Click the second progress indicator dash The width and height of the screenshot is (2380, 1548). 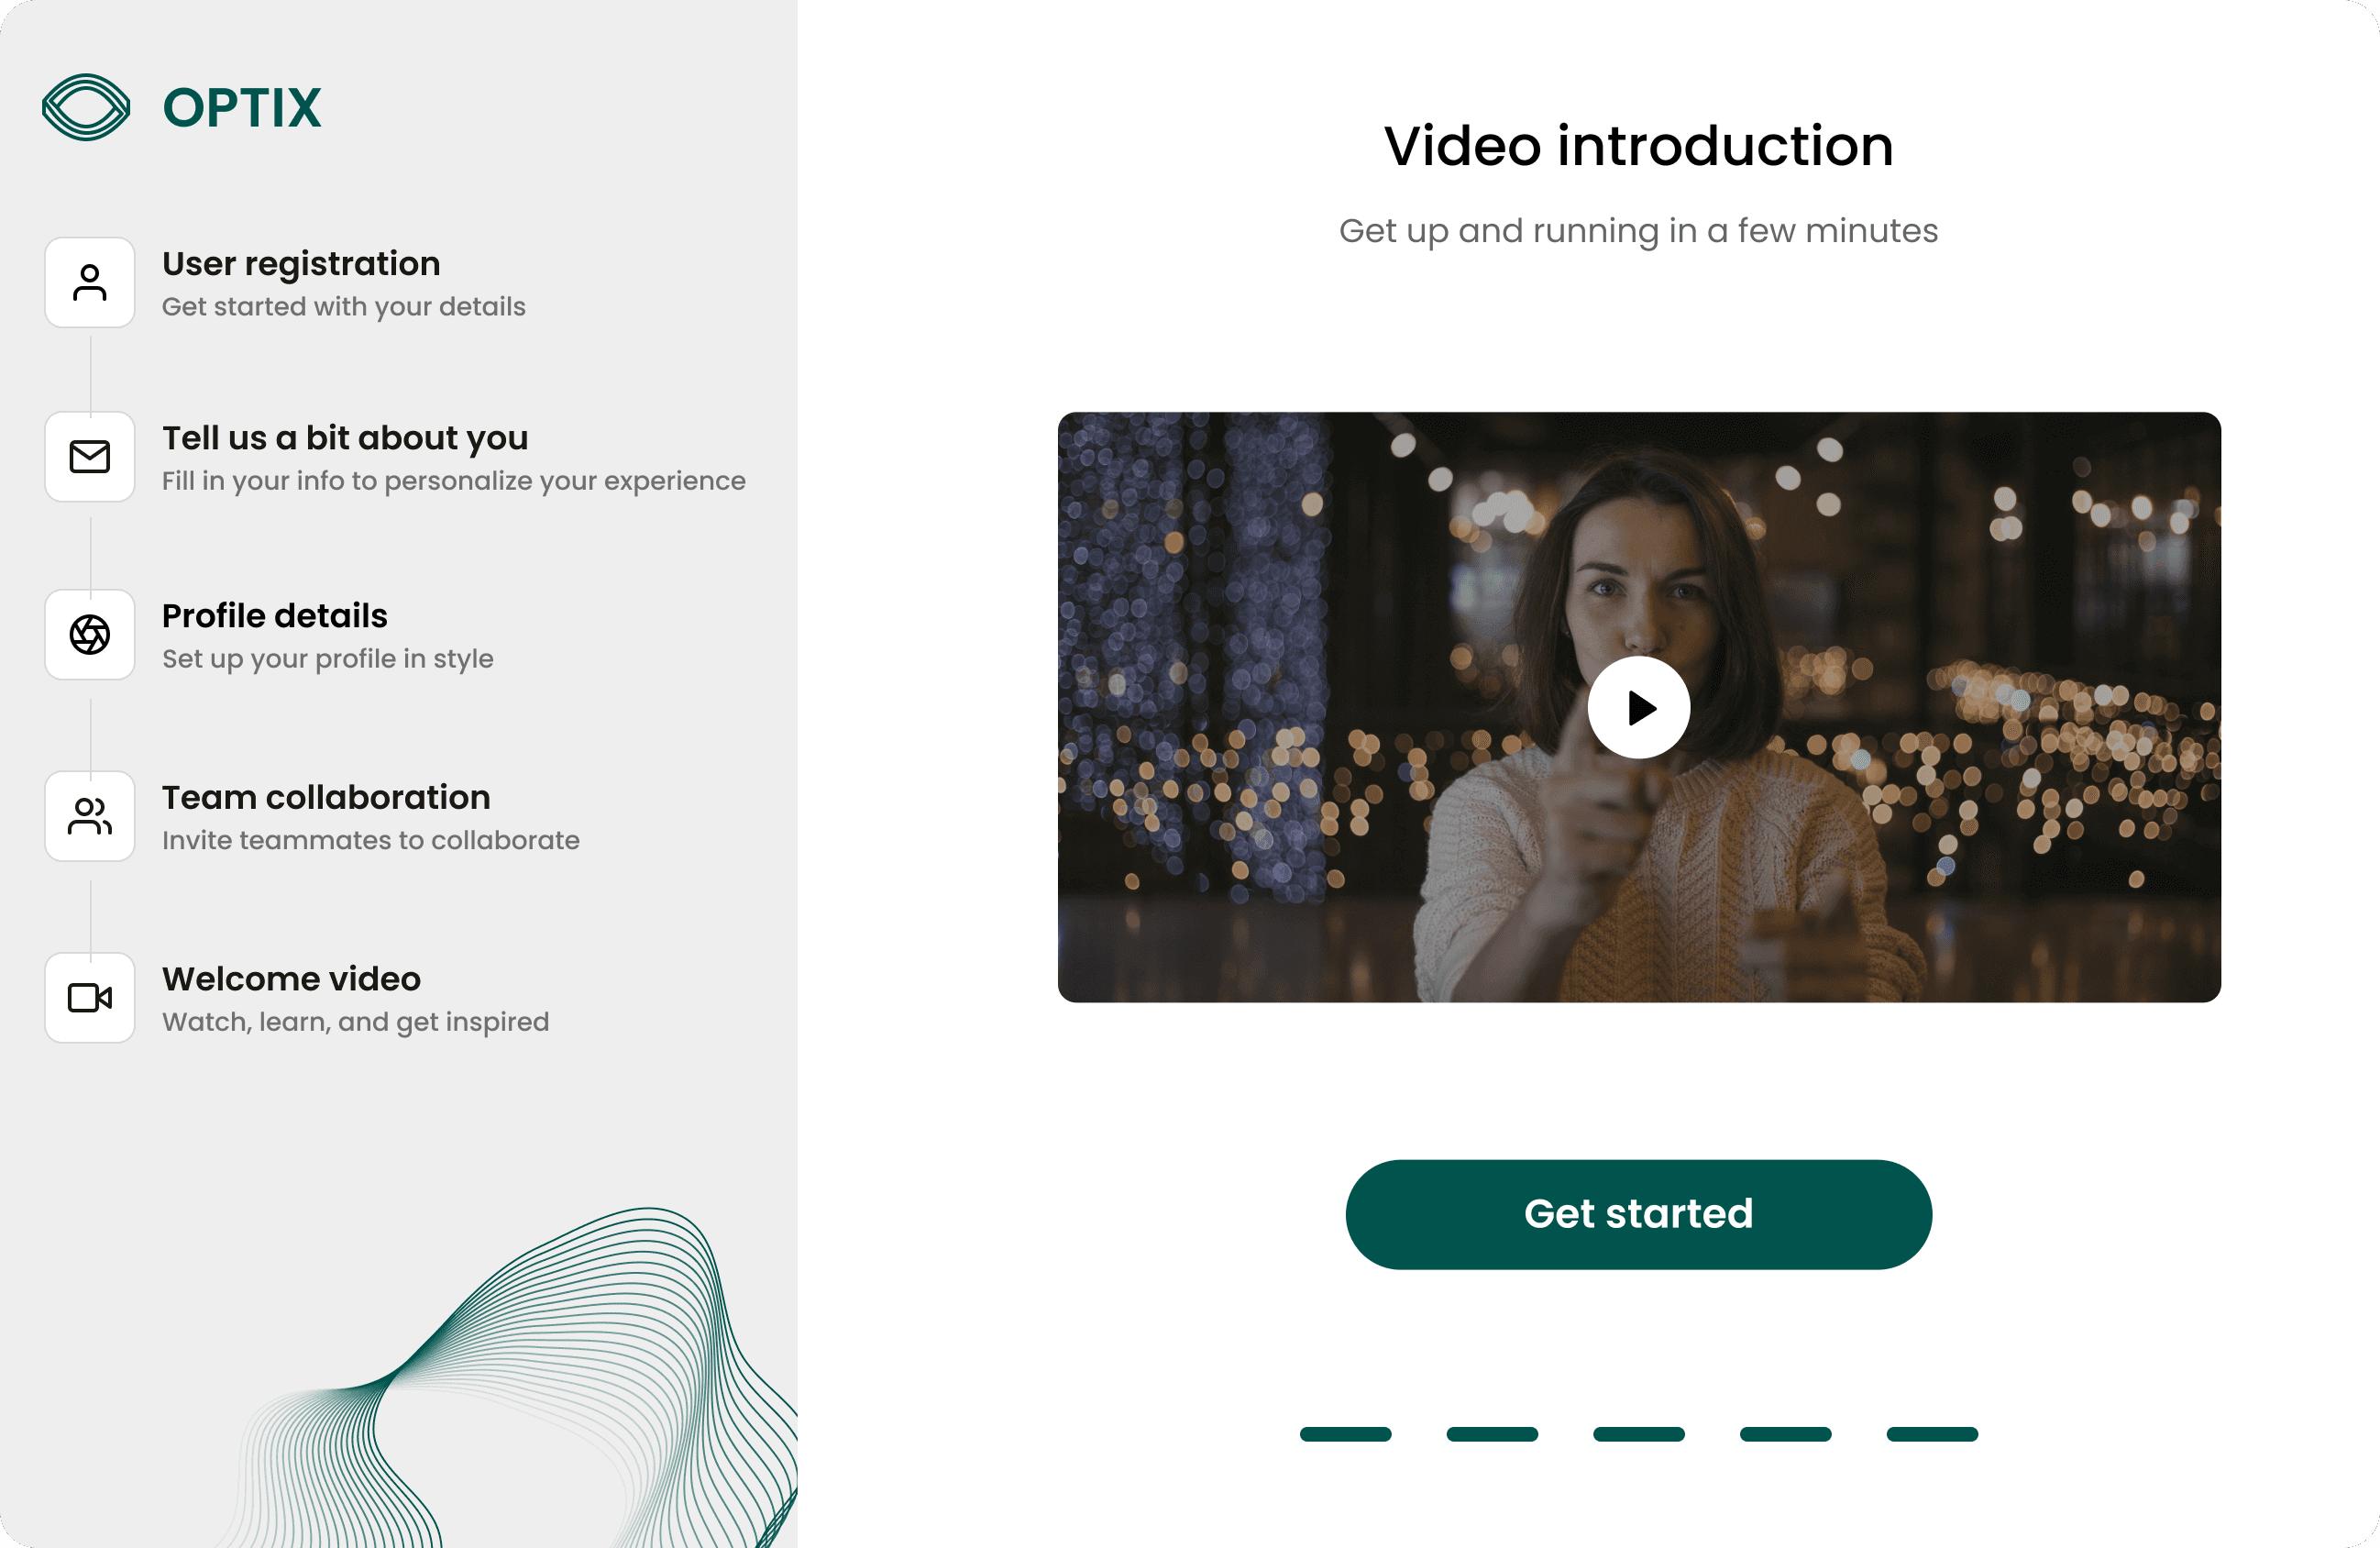1492,1434
